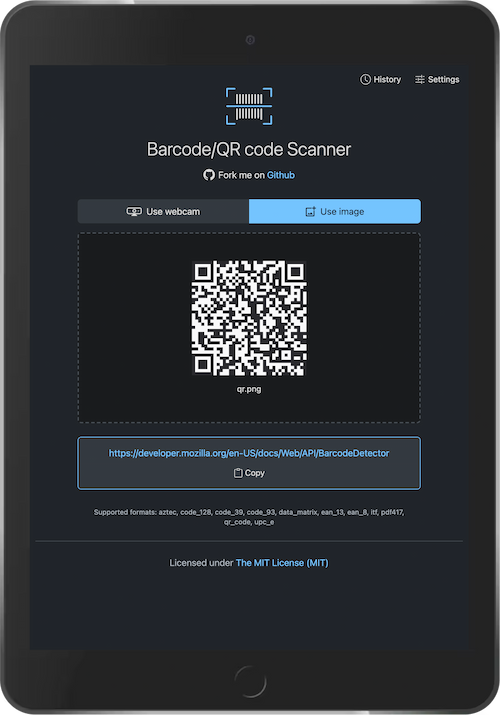Click the webcam icon in the tab

pos(134,212)
